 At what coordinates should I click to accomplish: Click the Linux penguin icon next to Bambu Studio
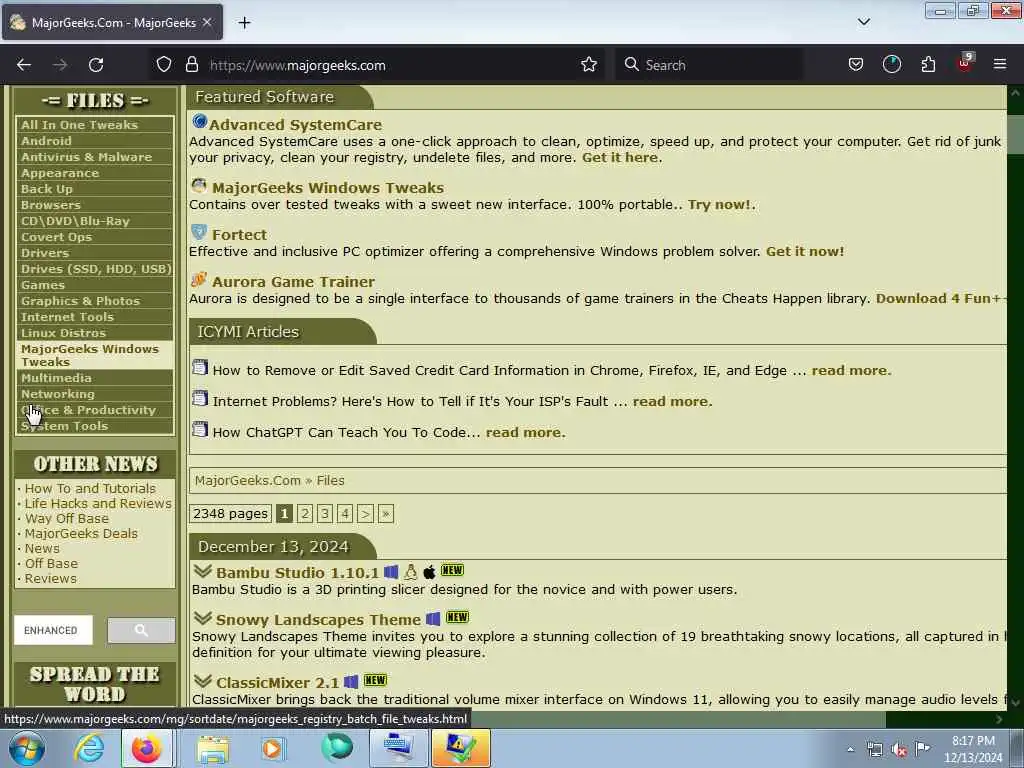[x=410, y=572]
